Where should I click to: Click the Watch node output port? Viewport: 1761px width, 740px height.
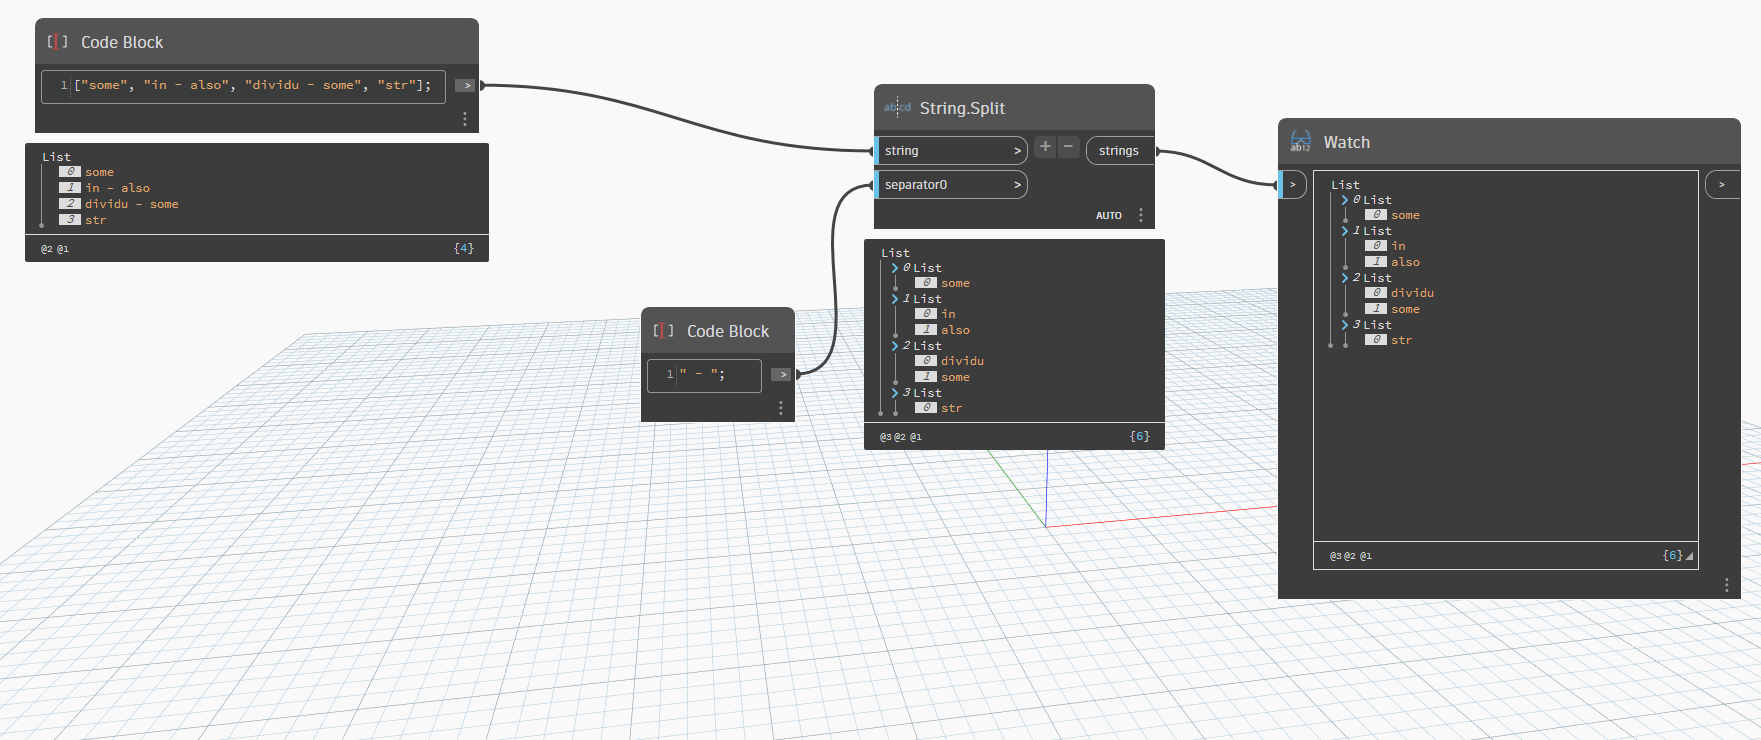click(x=1723, y=184)
